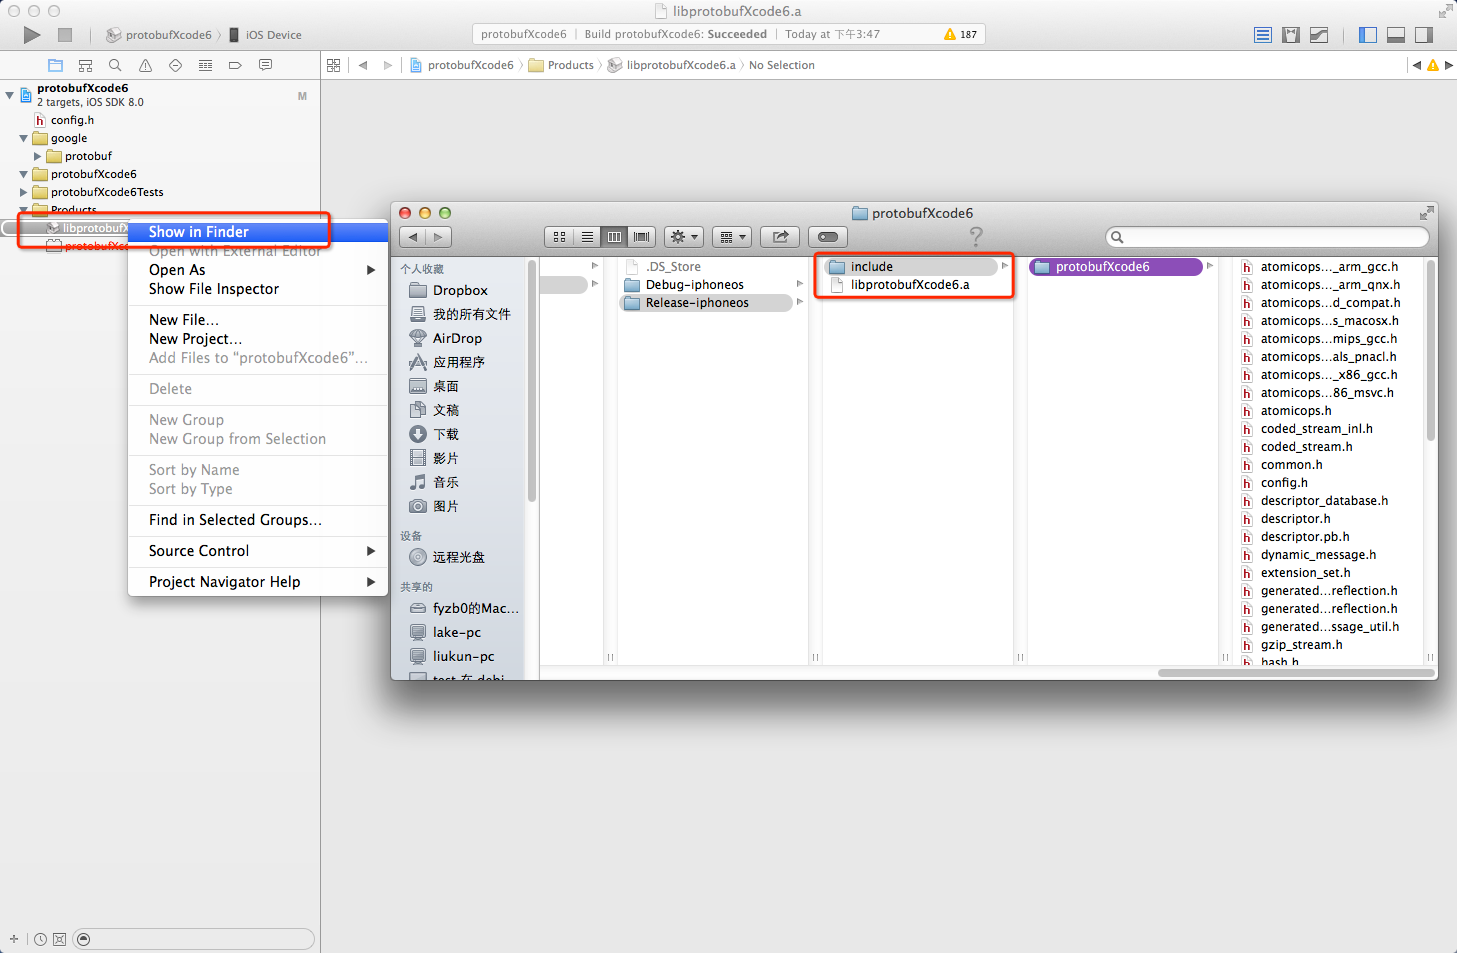The image size is (1457, 953).
Task: Click Products in the jump bar path
Action: tap(561, 65)
